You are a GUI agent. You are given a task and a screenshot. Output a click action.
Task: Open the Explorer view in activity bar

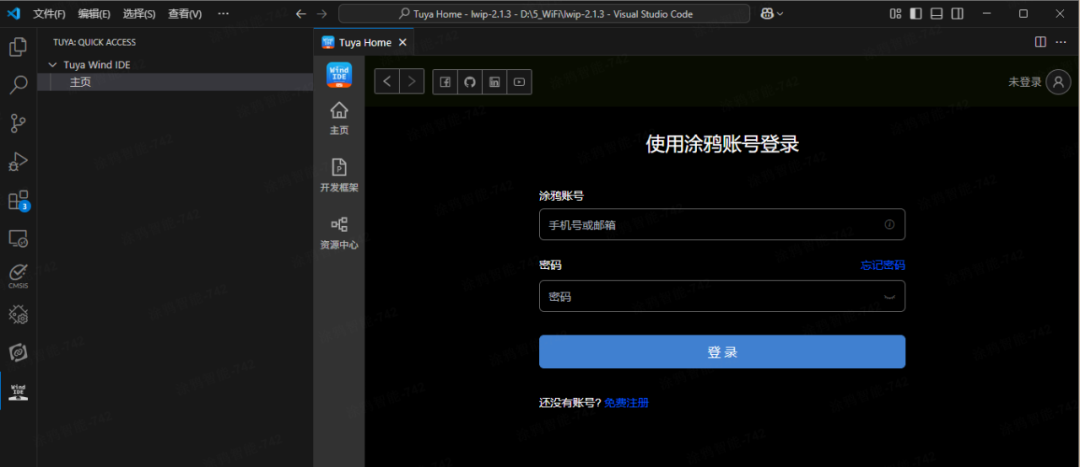pos(18,47)
